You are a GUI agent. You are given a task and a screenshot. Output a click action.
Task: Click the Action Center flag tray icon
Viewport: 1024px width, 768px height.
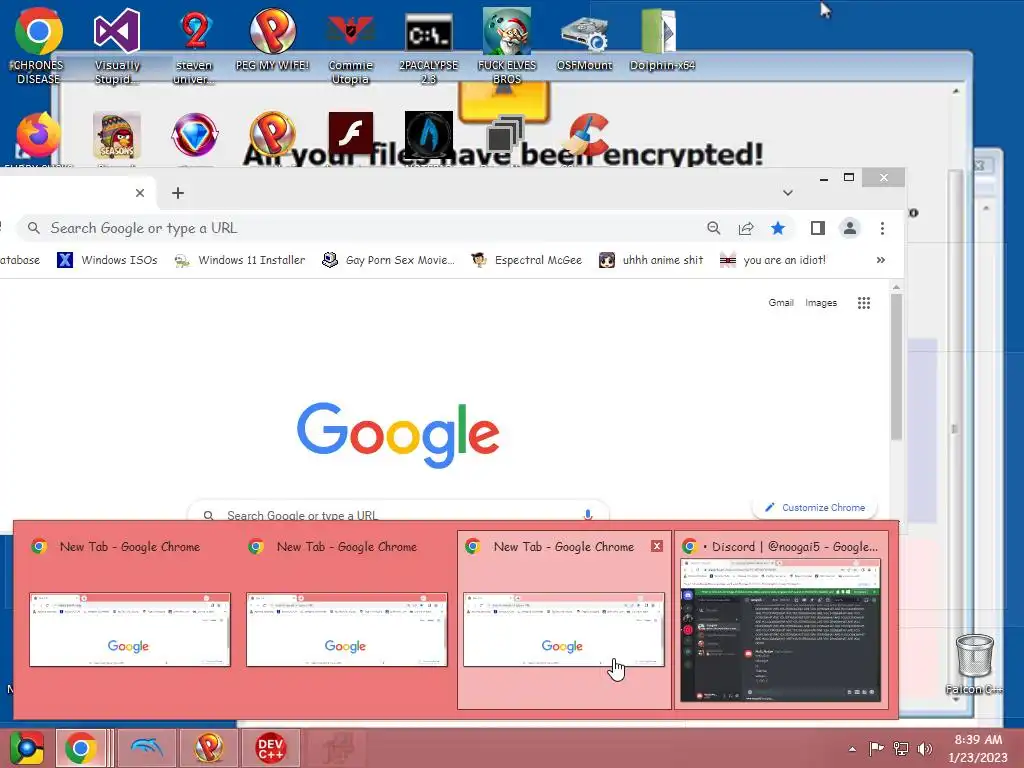coord(876,748)
